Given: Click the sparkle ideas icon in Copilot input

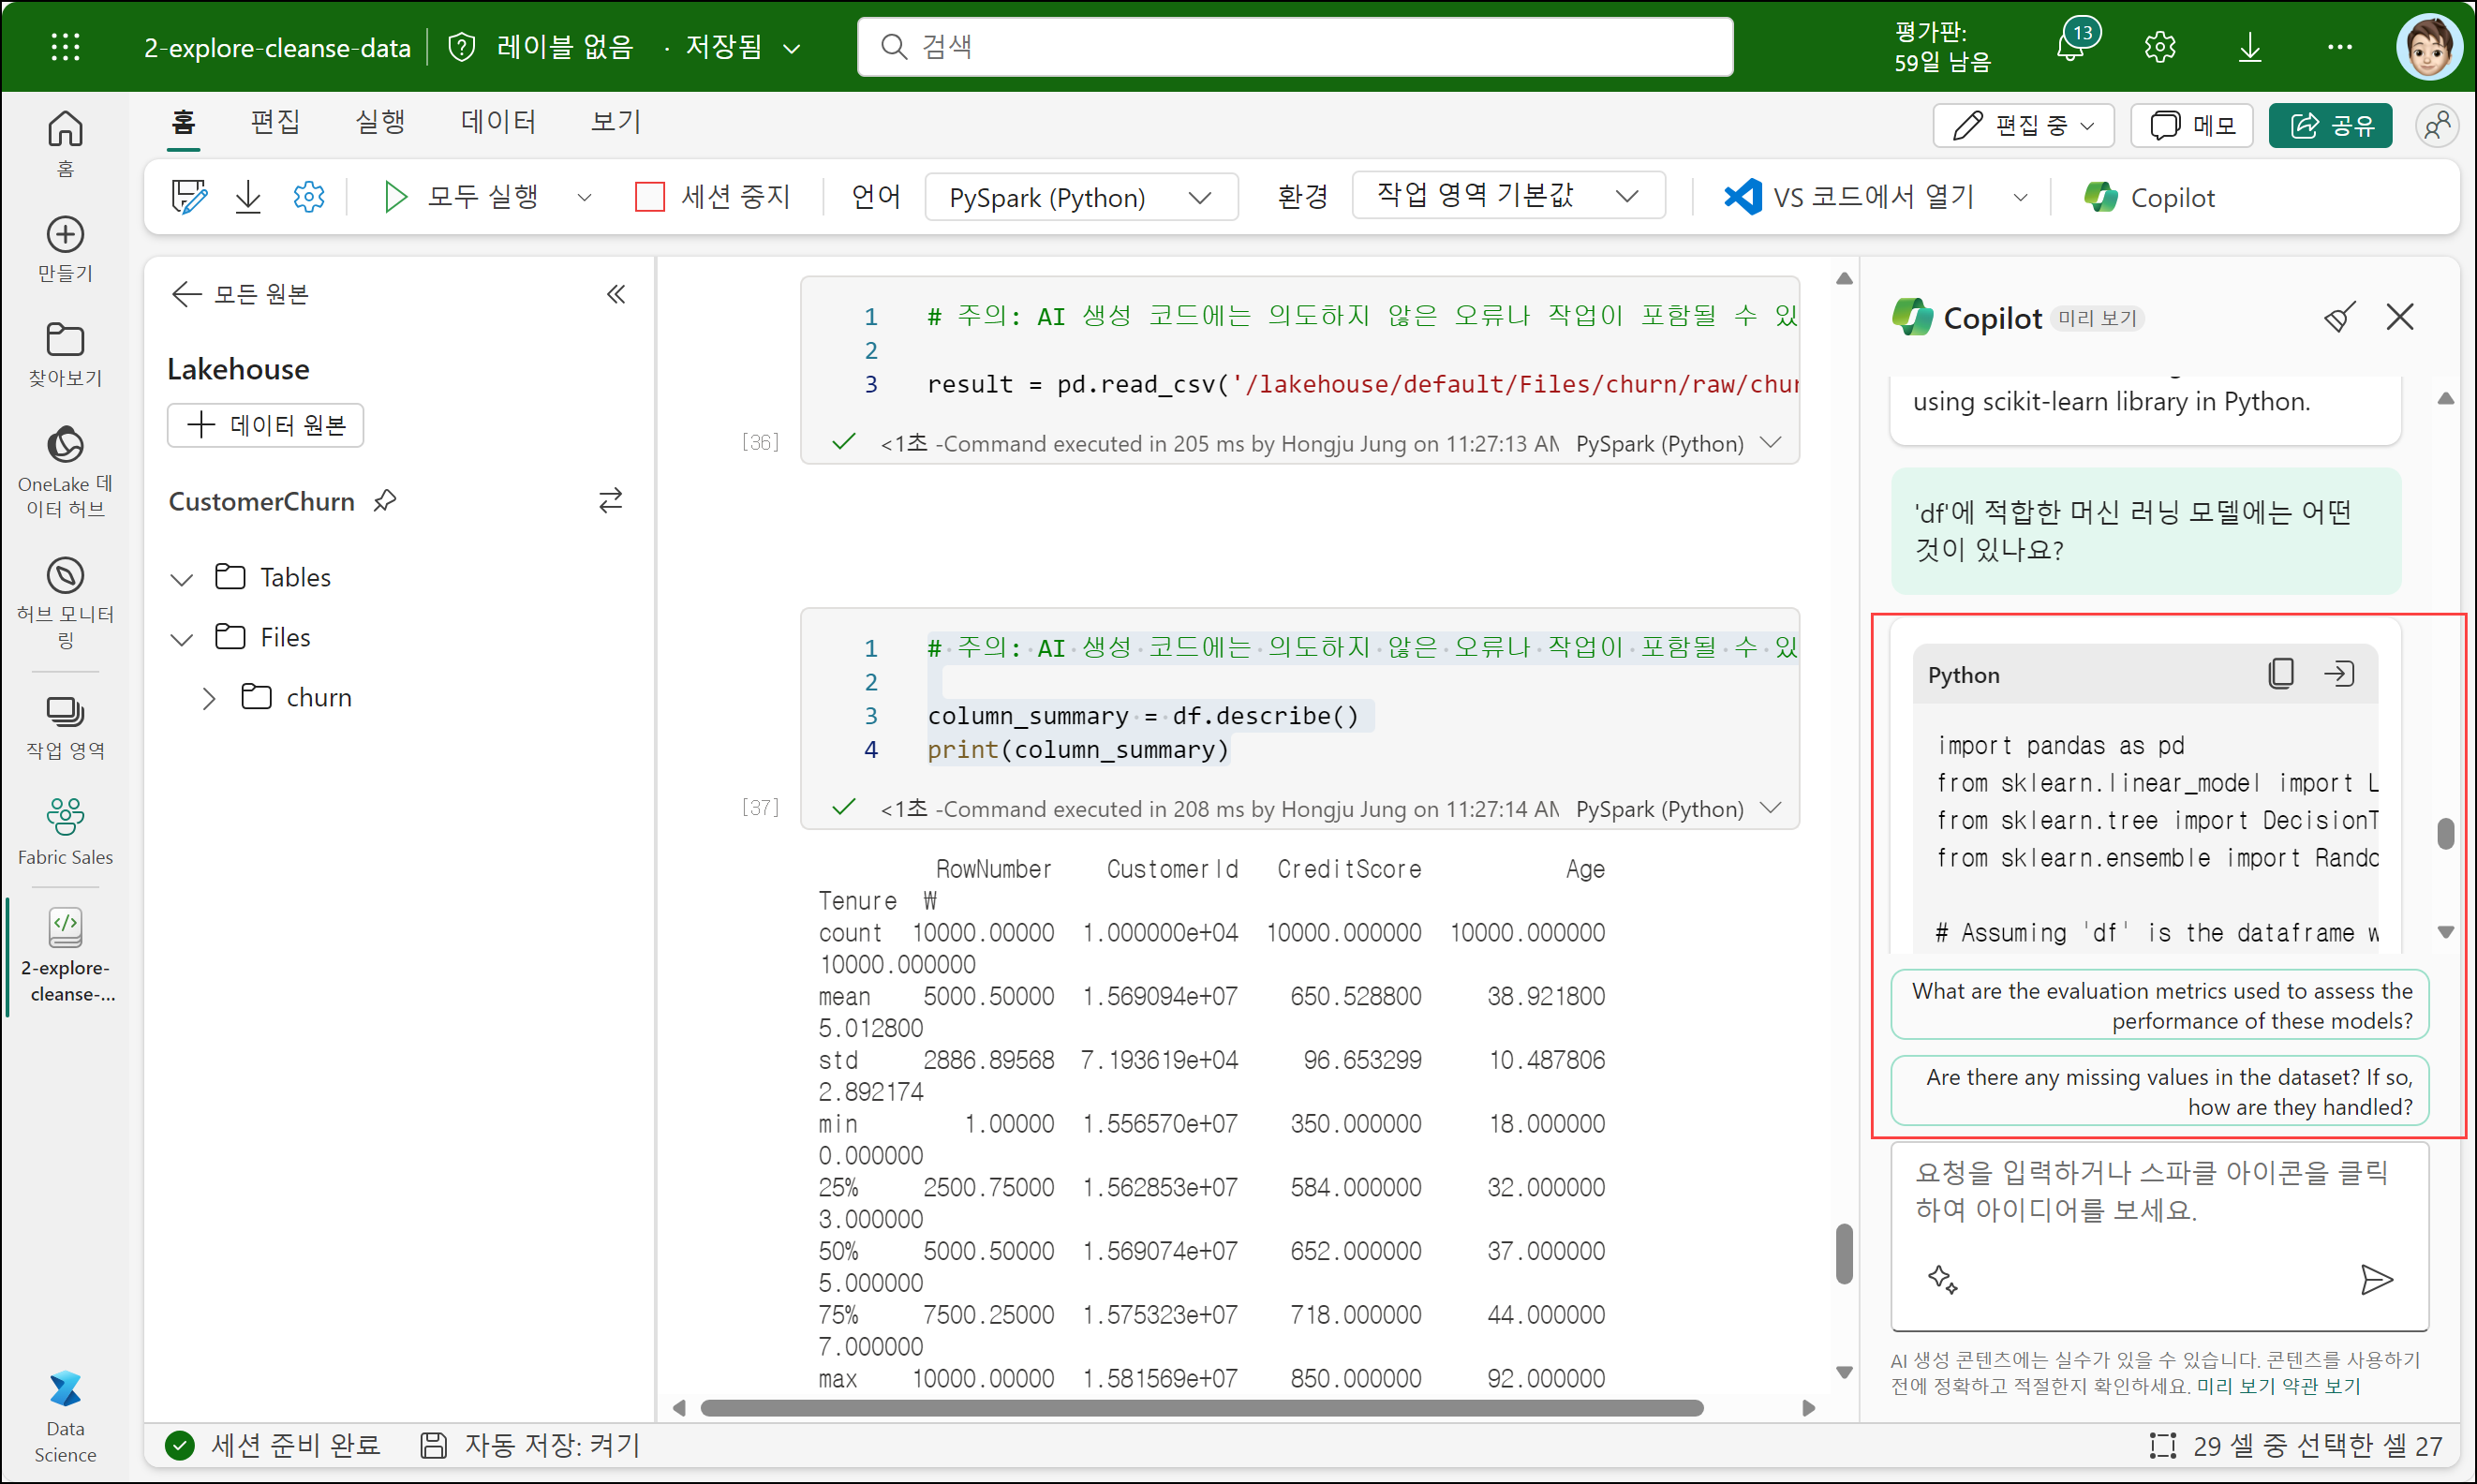Looking at the screenshot, I should [1942, 1279].
